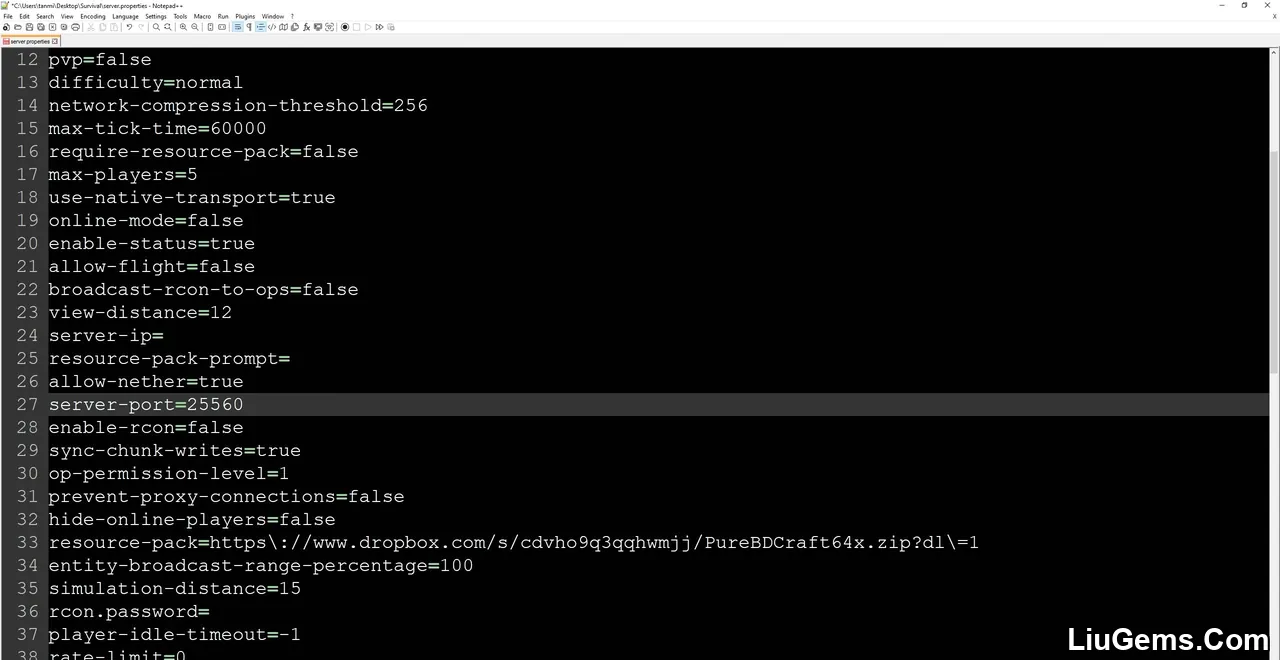This screenshot has height=660, width=1280.
Task: Select the server.properties tab
Action: (x=29, y=41)
